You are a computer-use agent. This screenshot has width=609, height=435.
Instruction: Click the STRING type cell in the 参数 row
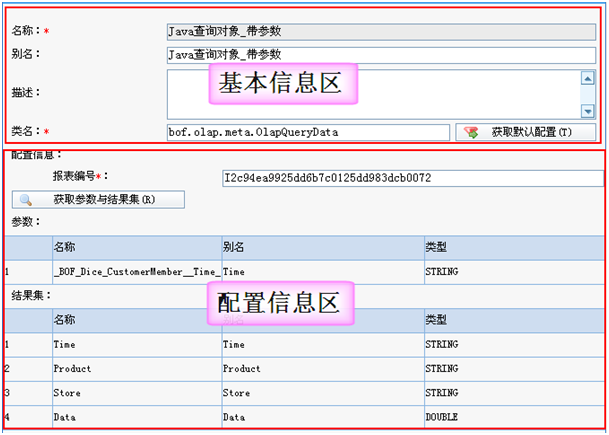point(514,272)
